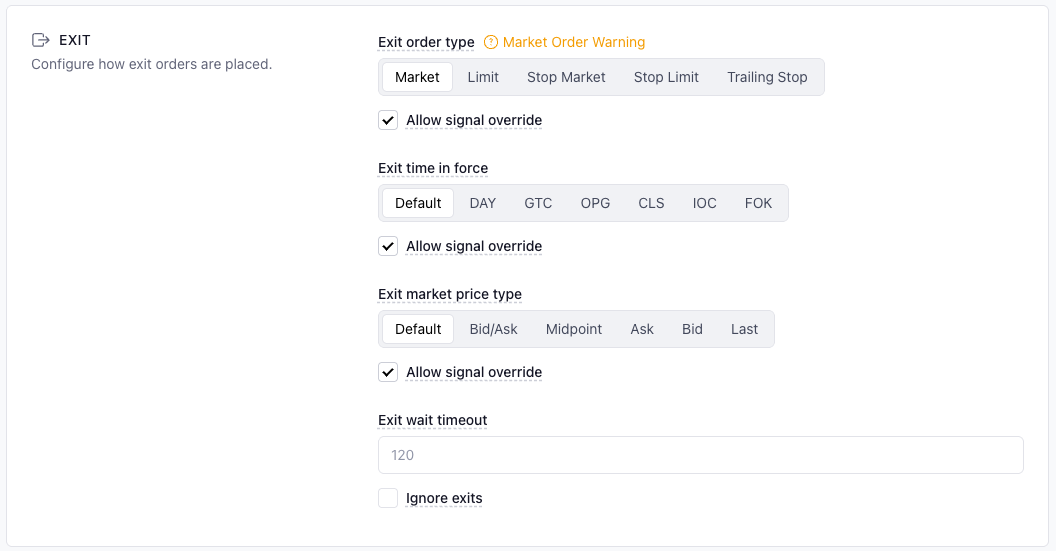Set exit market price type to Midpoint
The height and width of the screenshot is (551, 1056).
(x=574, y=329)
